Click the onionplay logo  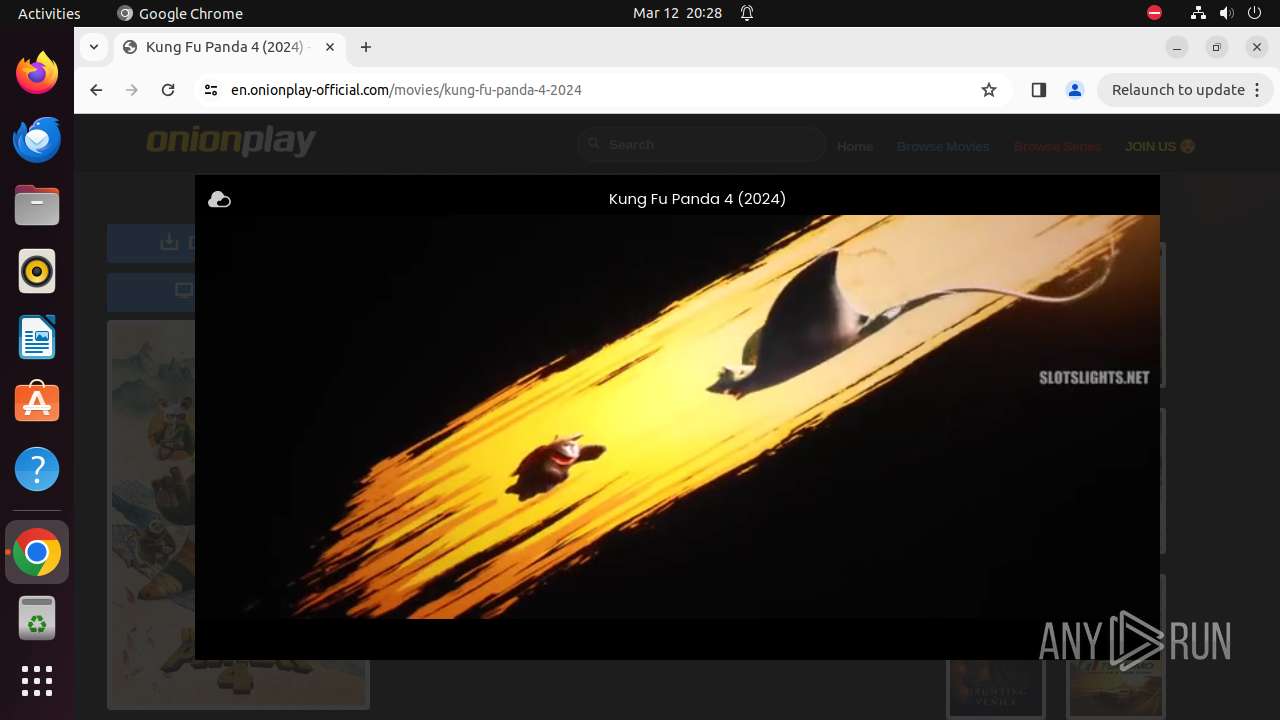231,142
